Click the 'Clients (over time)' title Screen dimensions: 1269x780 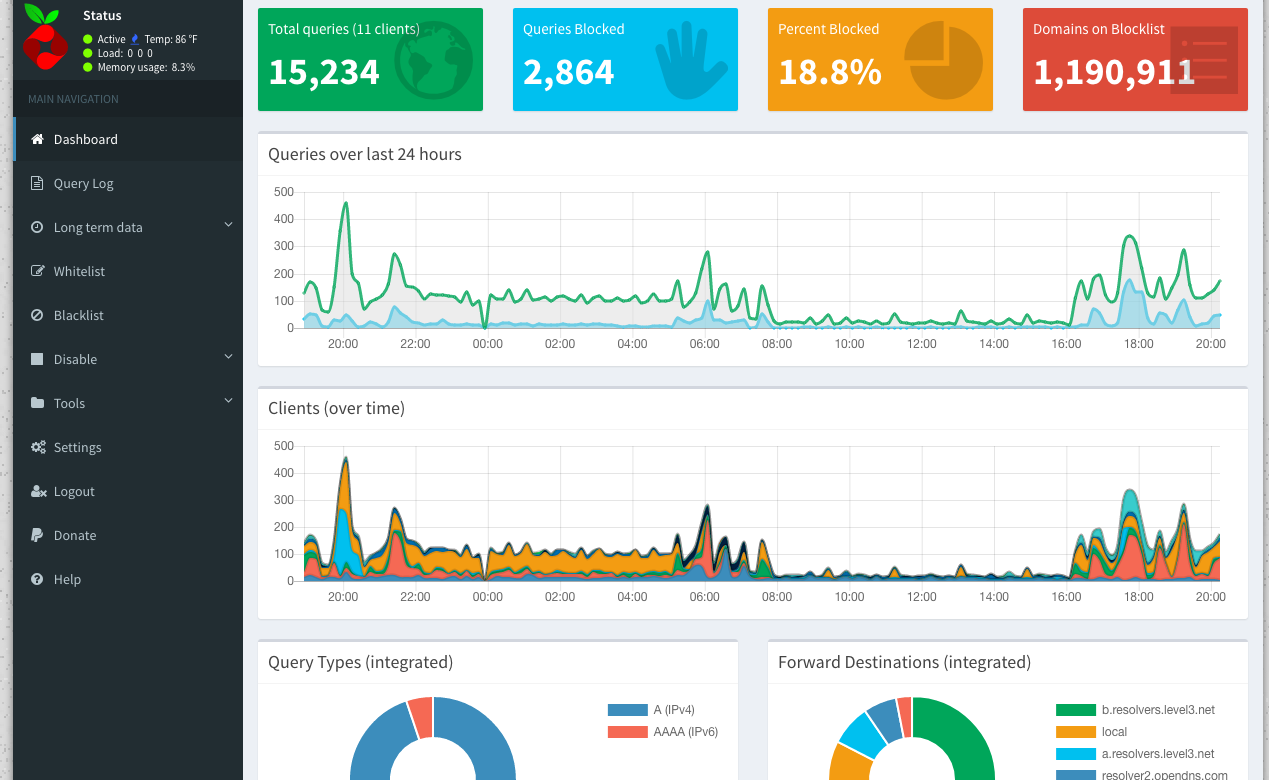pyautogui.click(x=336, y=408)
